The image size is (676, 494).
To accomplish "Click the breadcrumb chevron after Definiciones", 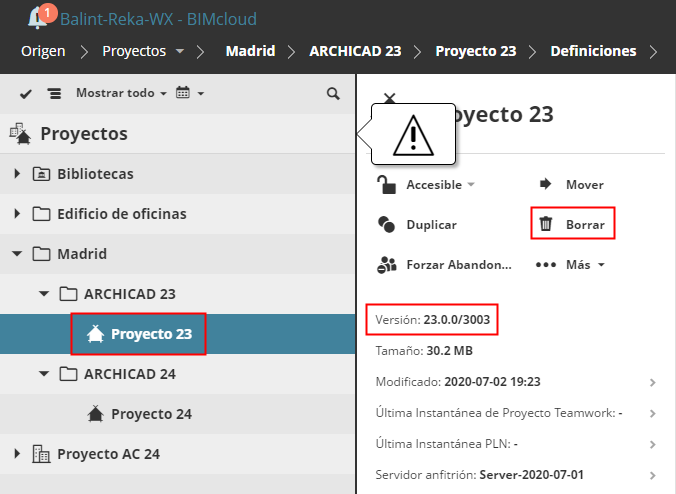I will click(x=654, y=52).
